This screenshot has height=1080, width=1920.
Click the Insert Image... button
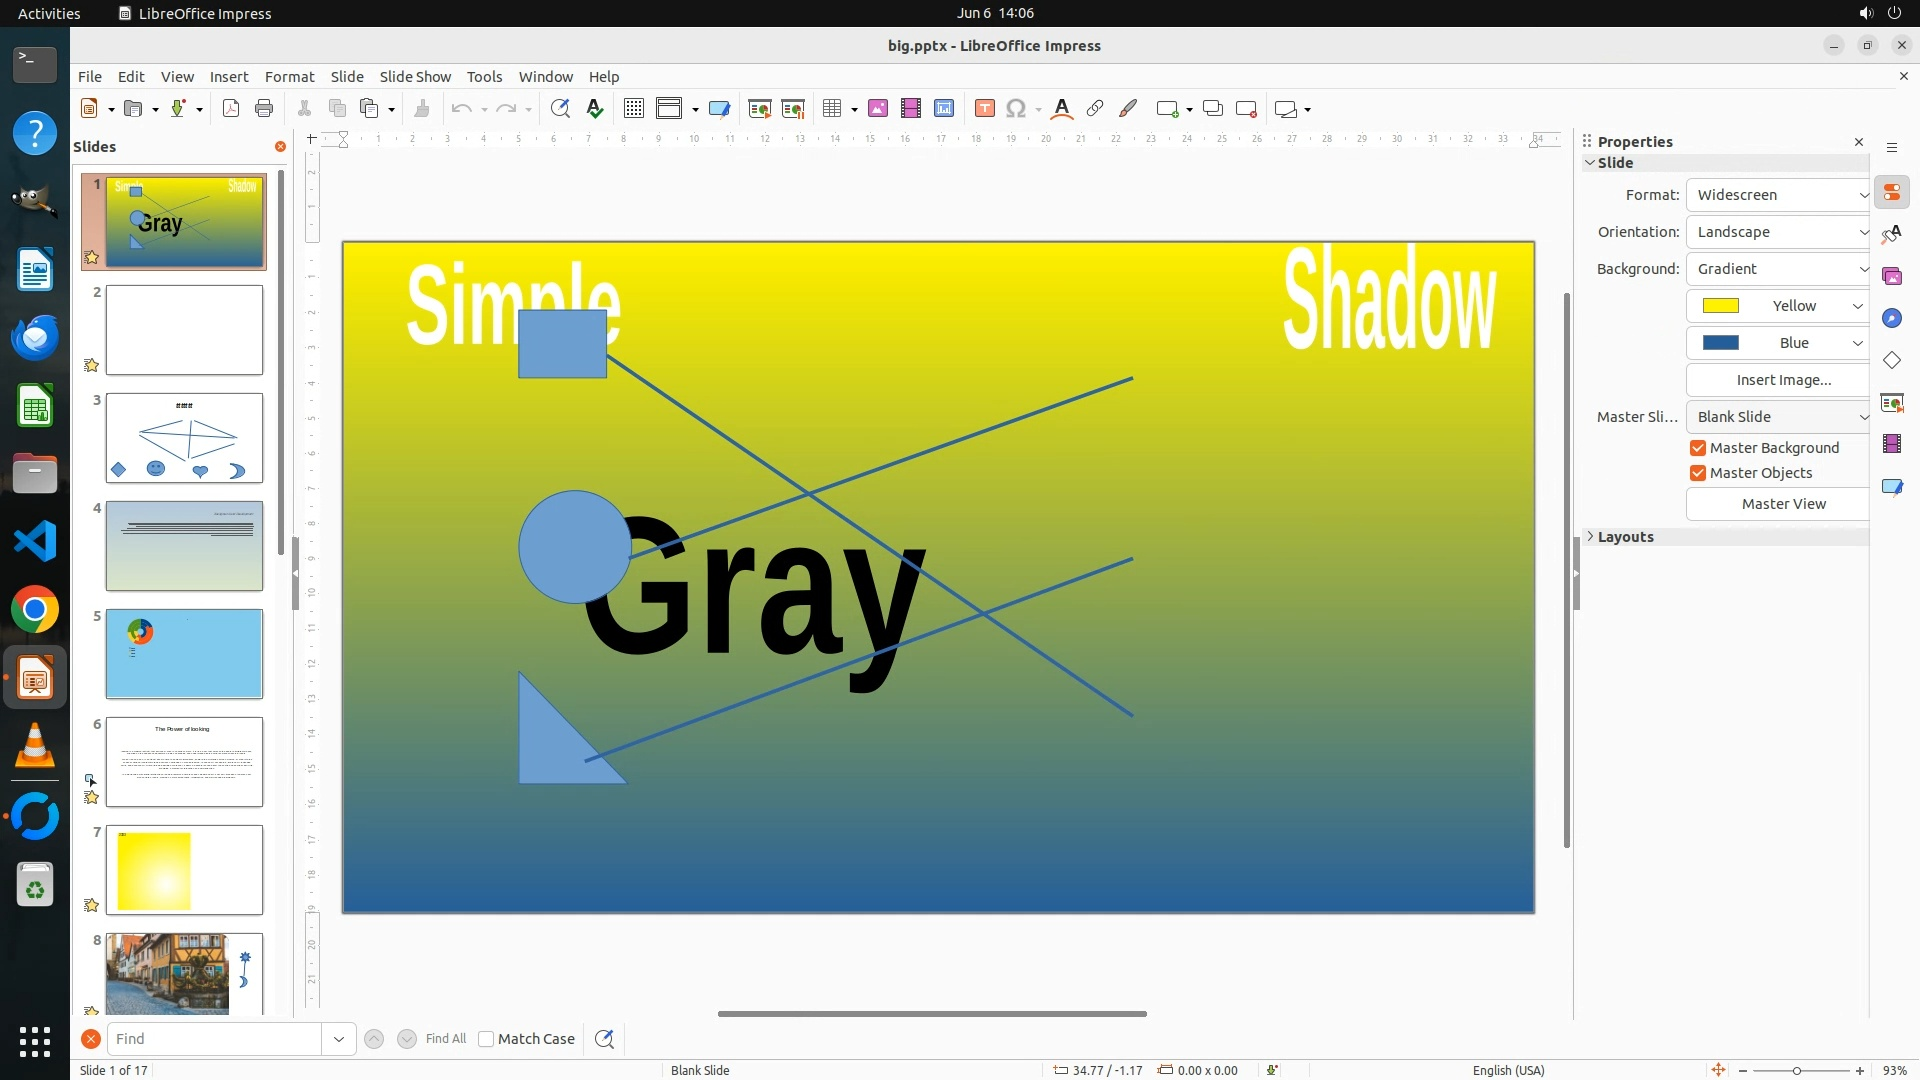1783,380
